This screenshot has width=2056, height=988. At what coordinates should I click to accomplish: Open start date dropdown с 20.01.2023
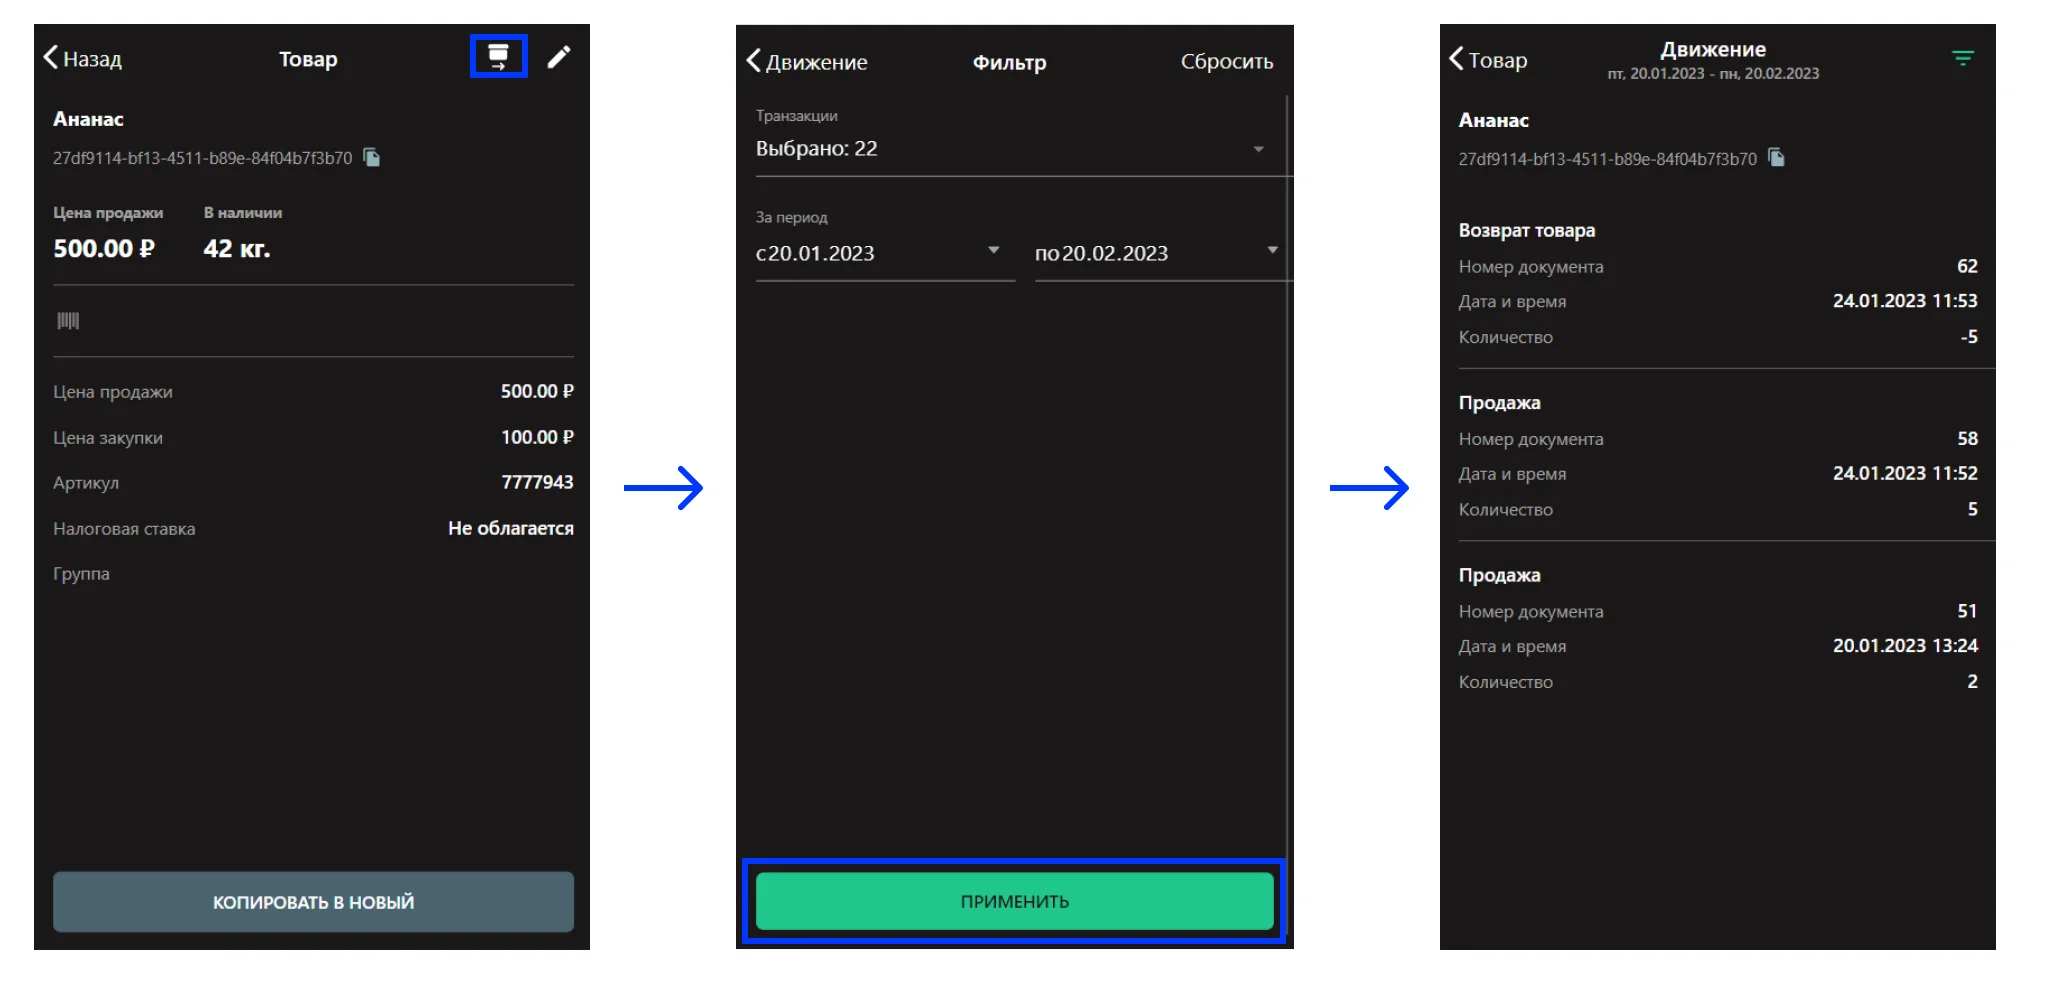[885, 253]
